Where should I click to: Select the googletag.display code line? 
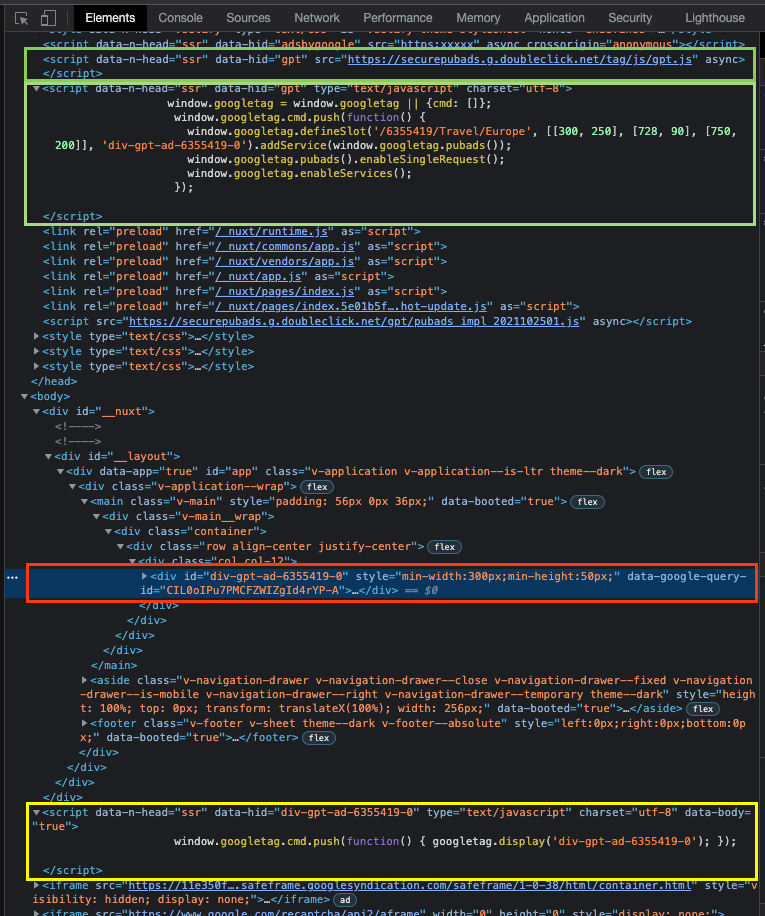[455, 842]
